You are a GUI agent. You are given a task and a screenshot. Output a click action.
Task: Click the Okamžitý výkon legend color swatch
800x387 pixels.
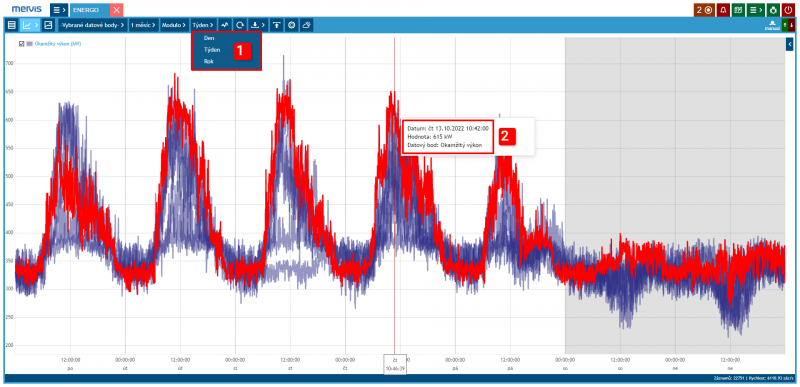click(x=29, y=44)
